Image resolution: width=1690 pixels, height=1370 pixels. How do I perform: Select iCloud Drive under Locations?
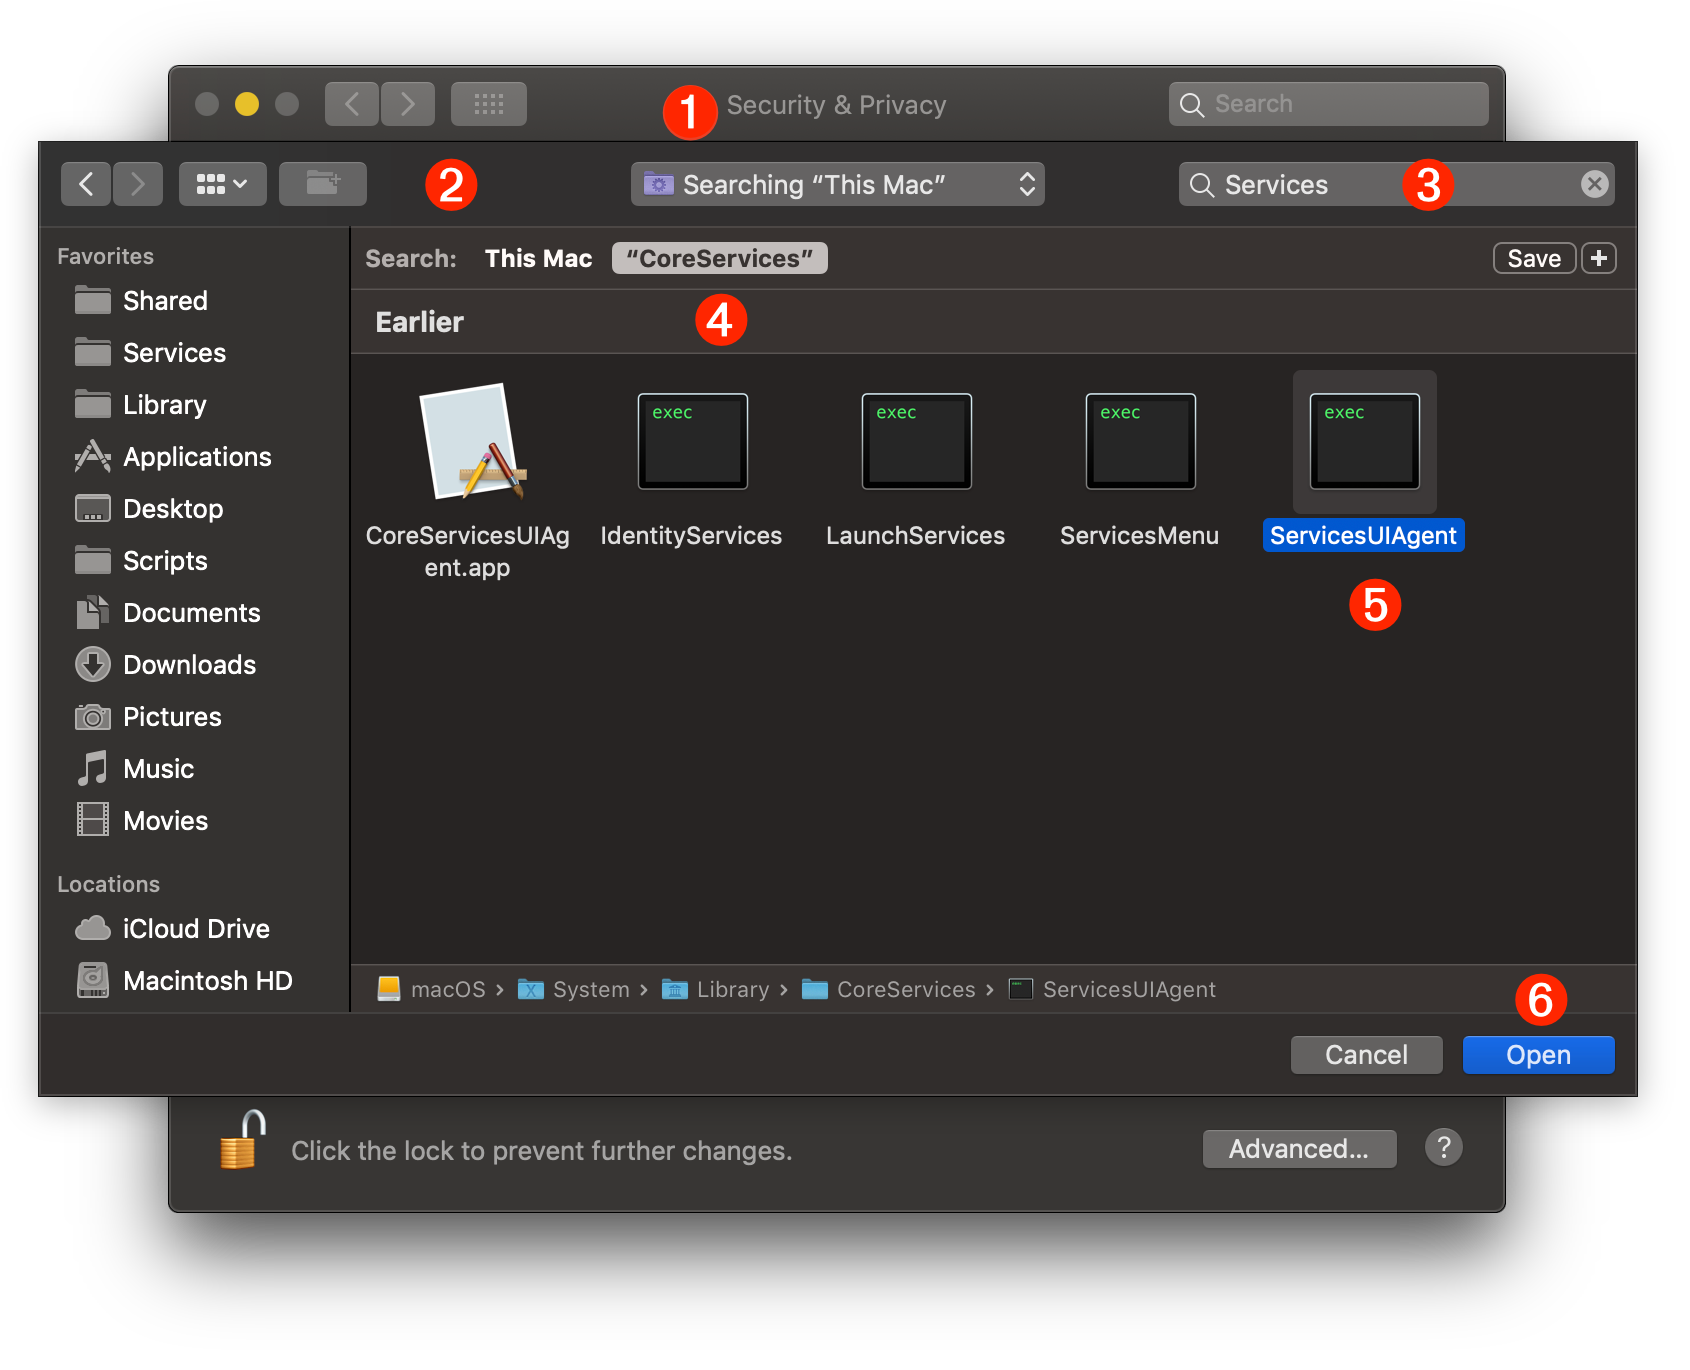pyautogui.click(x=195, y=928)
